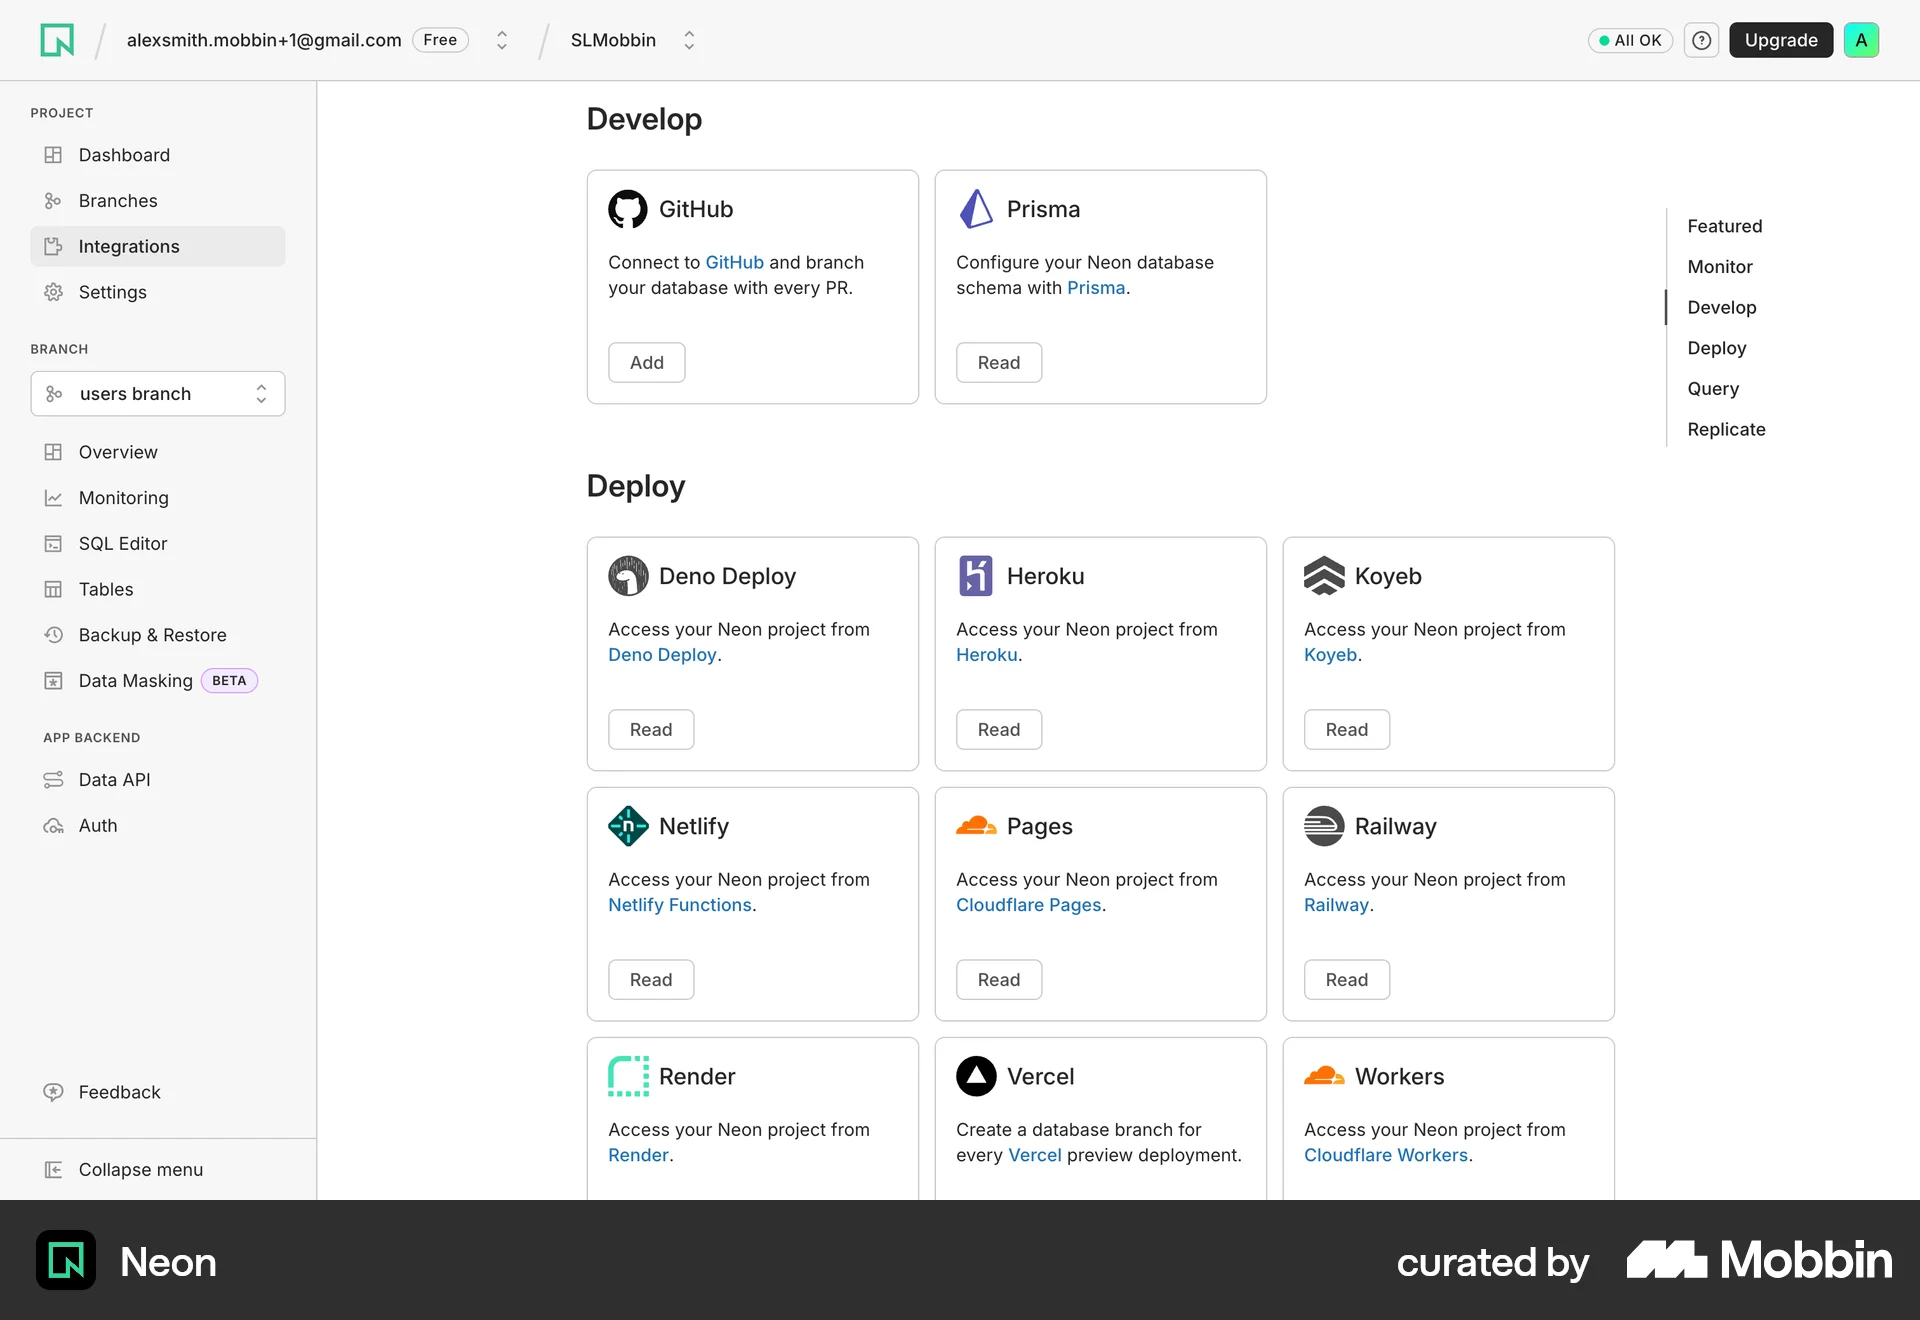Image resolution: width=1920 pixels, height=1320 pixels.
Task: Expand the account switcher chevron beside Free
Action: coord(502,40)
